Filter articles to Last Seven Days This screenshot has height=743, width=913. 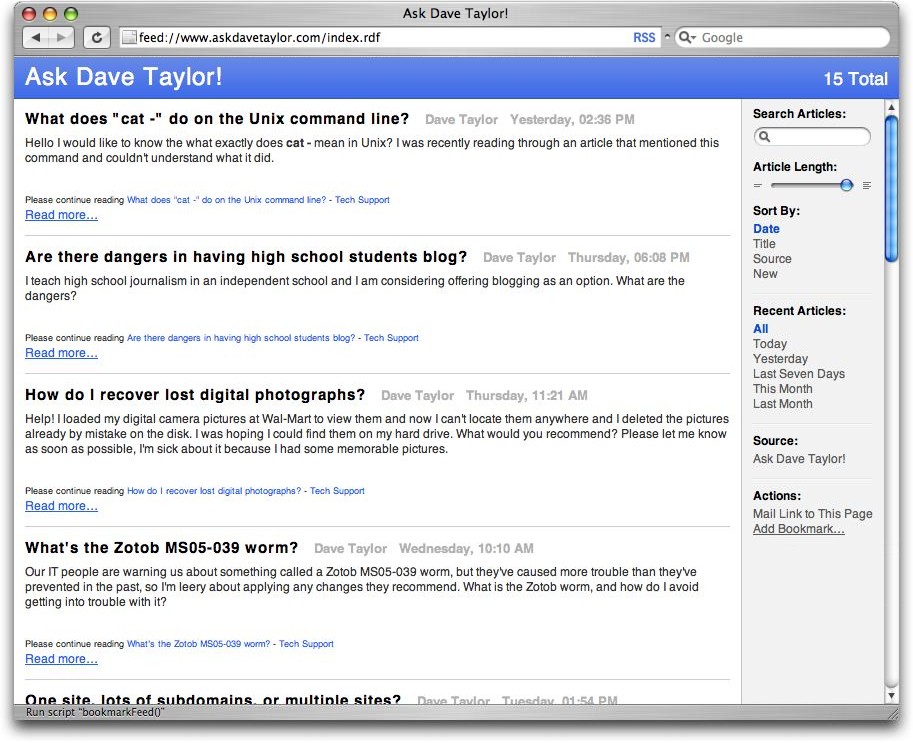point(799,374)
